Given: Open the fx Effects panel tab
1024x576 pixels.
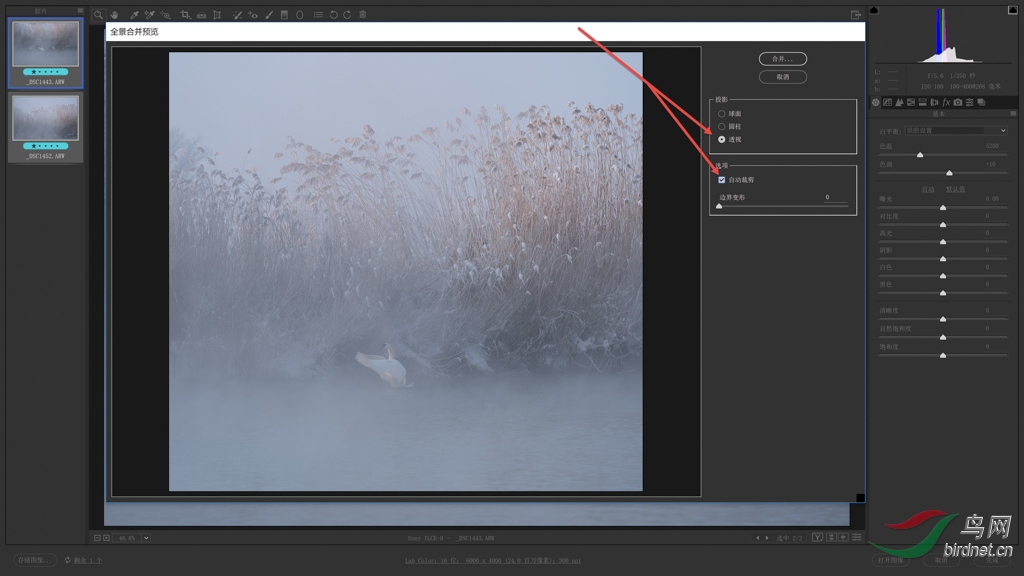Looking at the screenshot, I should click(946, 102).
